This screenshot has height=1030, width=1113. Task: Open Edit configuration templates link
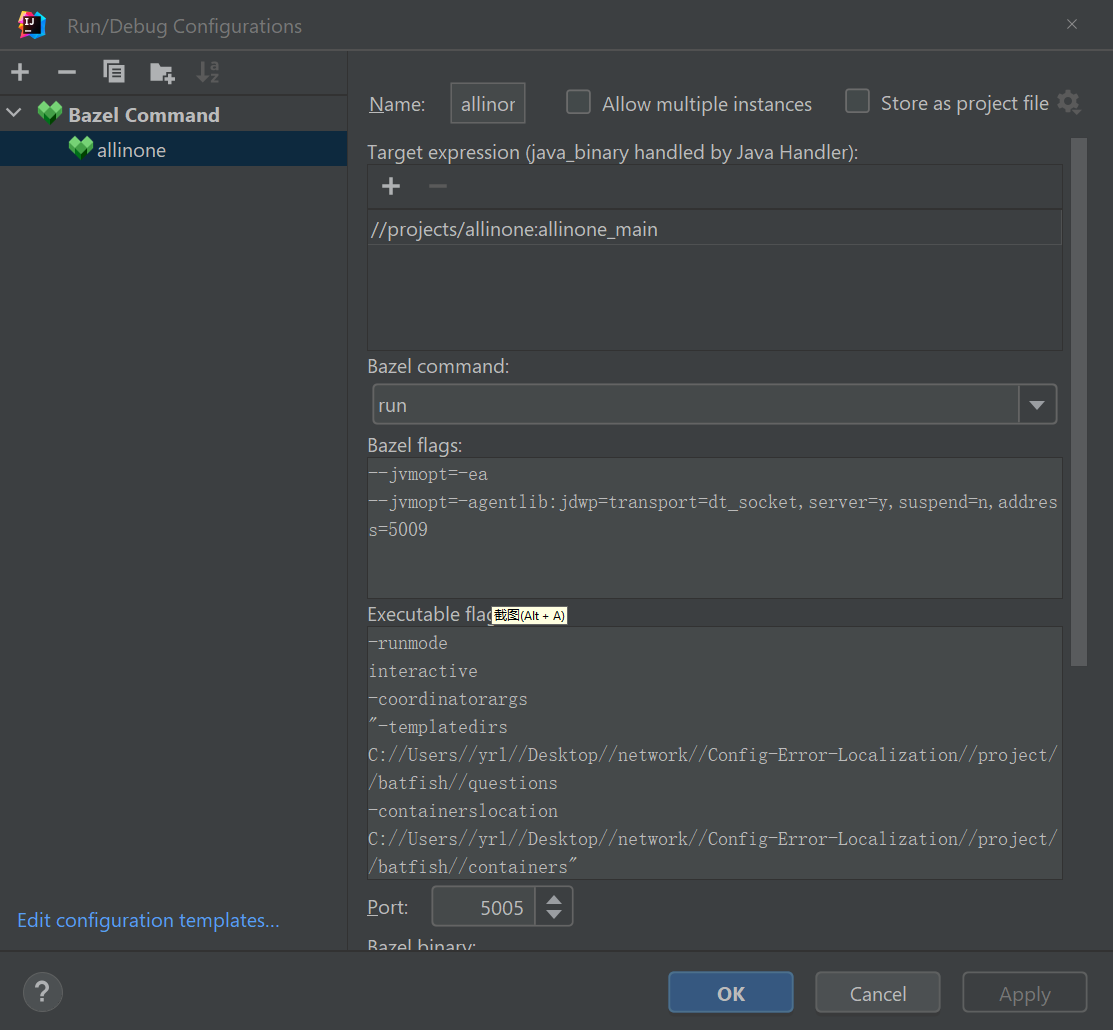point(148,920)
